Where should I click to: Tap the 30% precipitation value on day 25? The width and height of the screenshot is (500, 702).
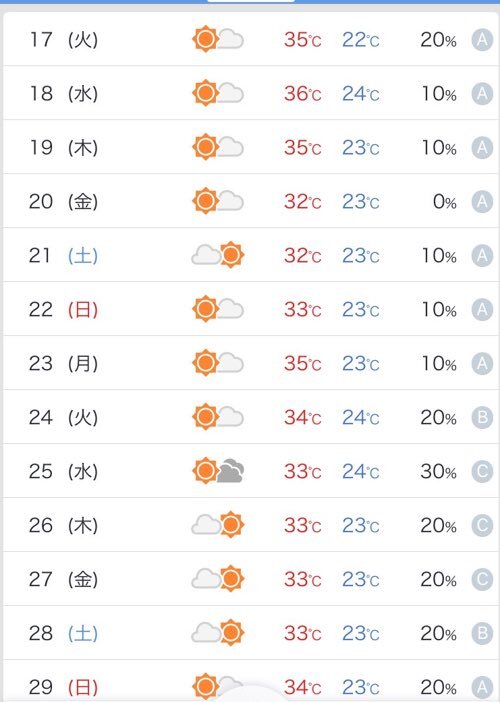438,471
